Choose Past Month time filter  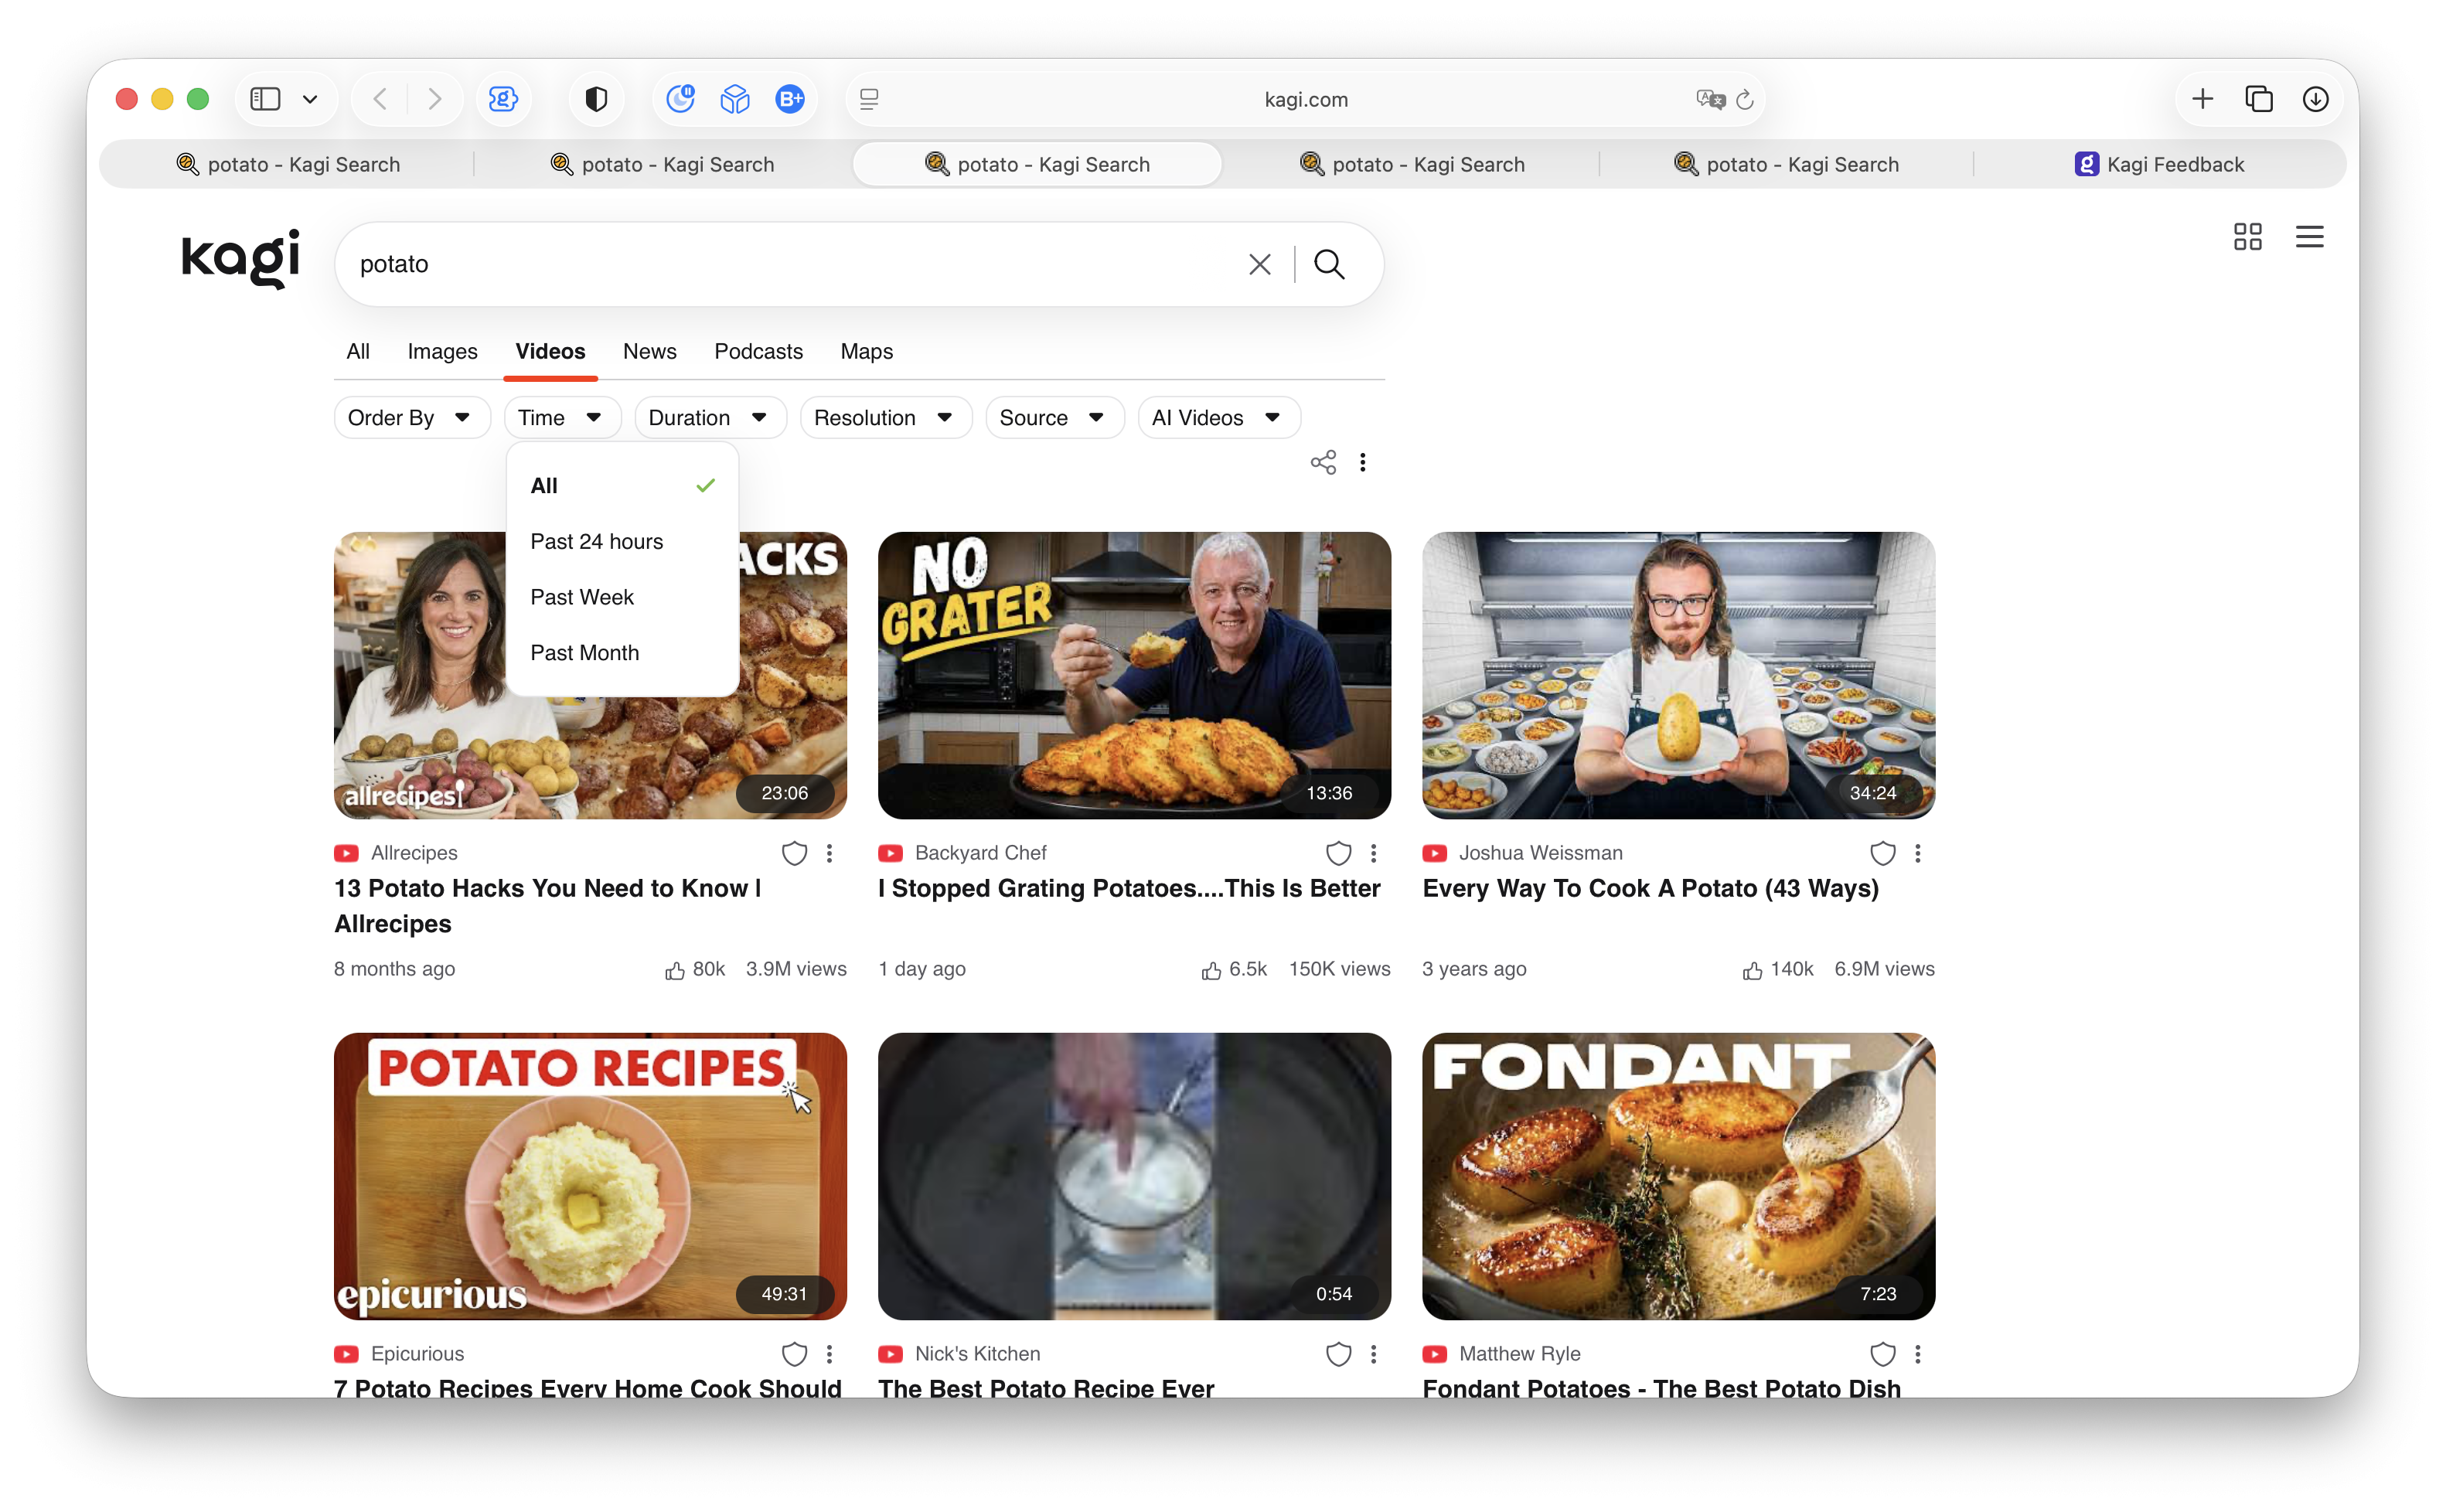point(622,652)
